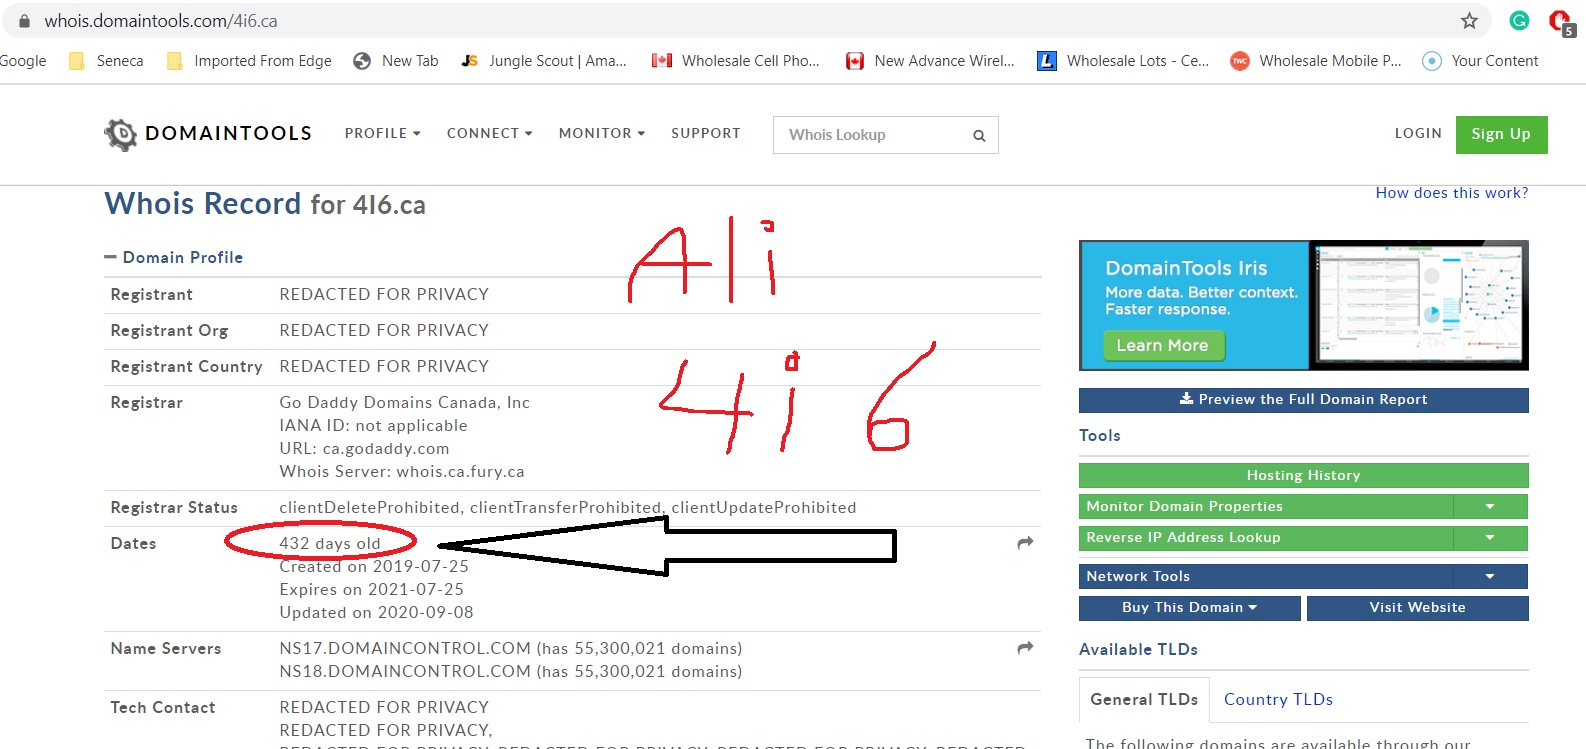Image resolution: width=1586 pixels, height=749 pixels.
Task: Click the Registrar Status value text
Action: point(568,507)
